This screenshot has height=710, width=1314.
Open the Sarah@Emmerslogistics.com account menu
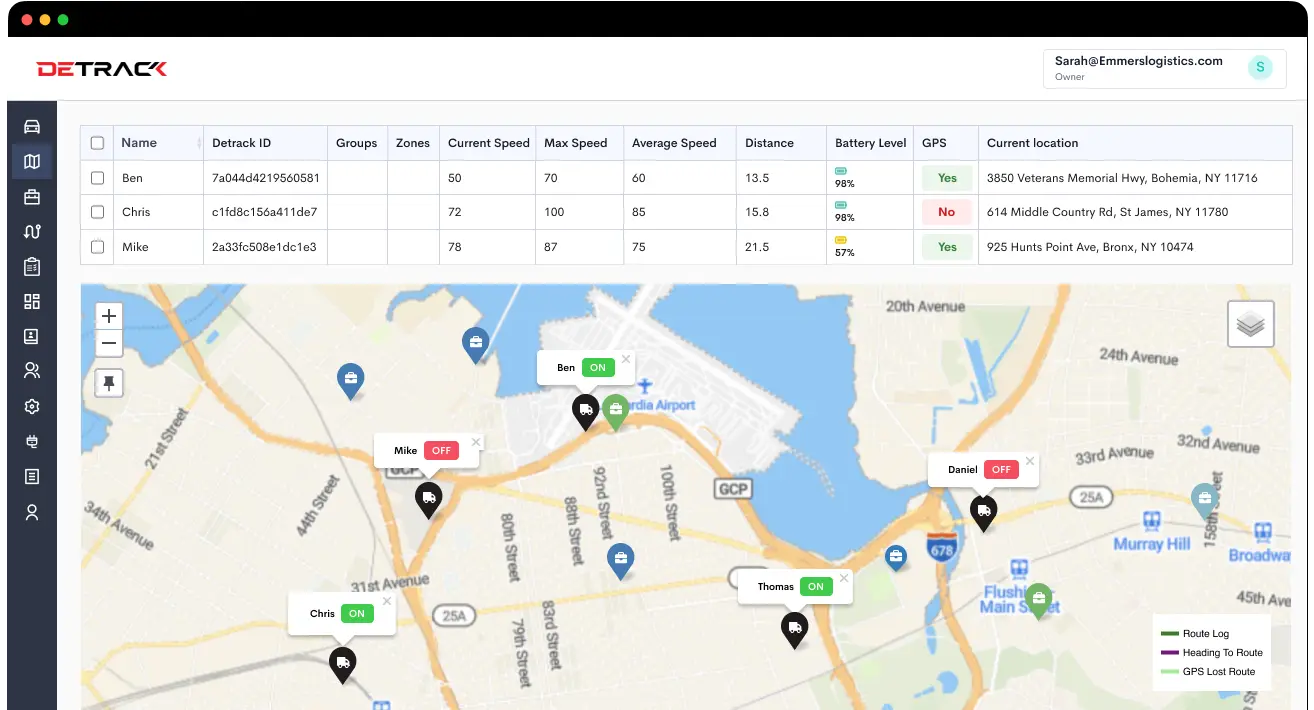[1164, 69]
